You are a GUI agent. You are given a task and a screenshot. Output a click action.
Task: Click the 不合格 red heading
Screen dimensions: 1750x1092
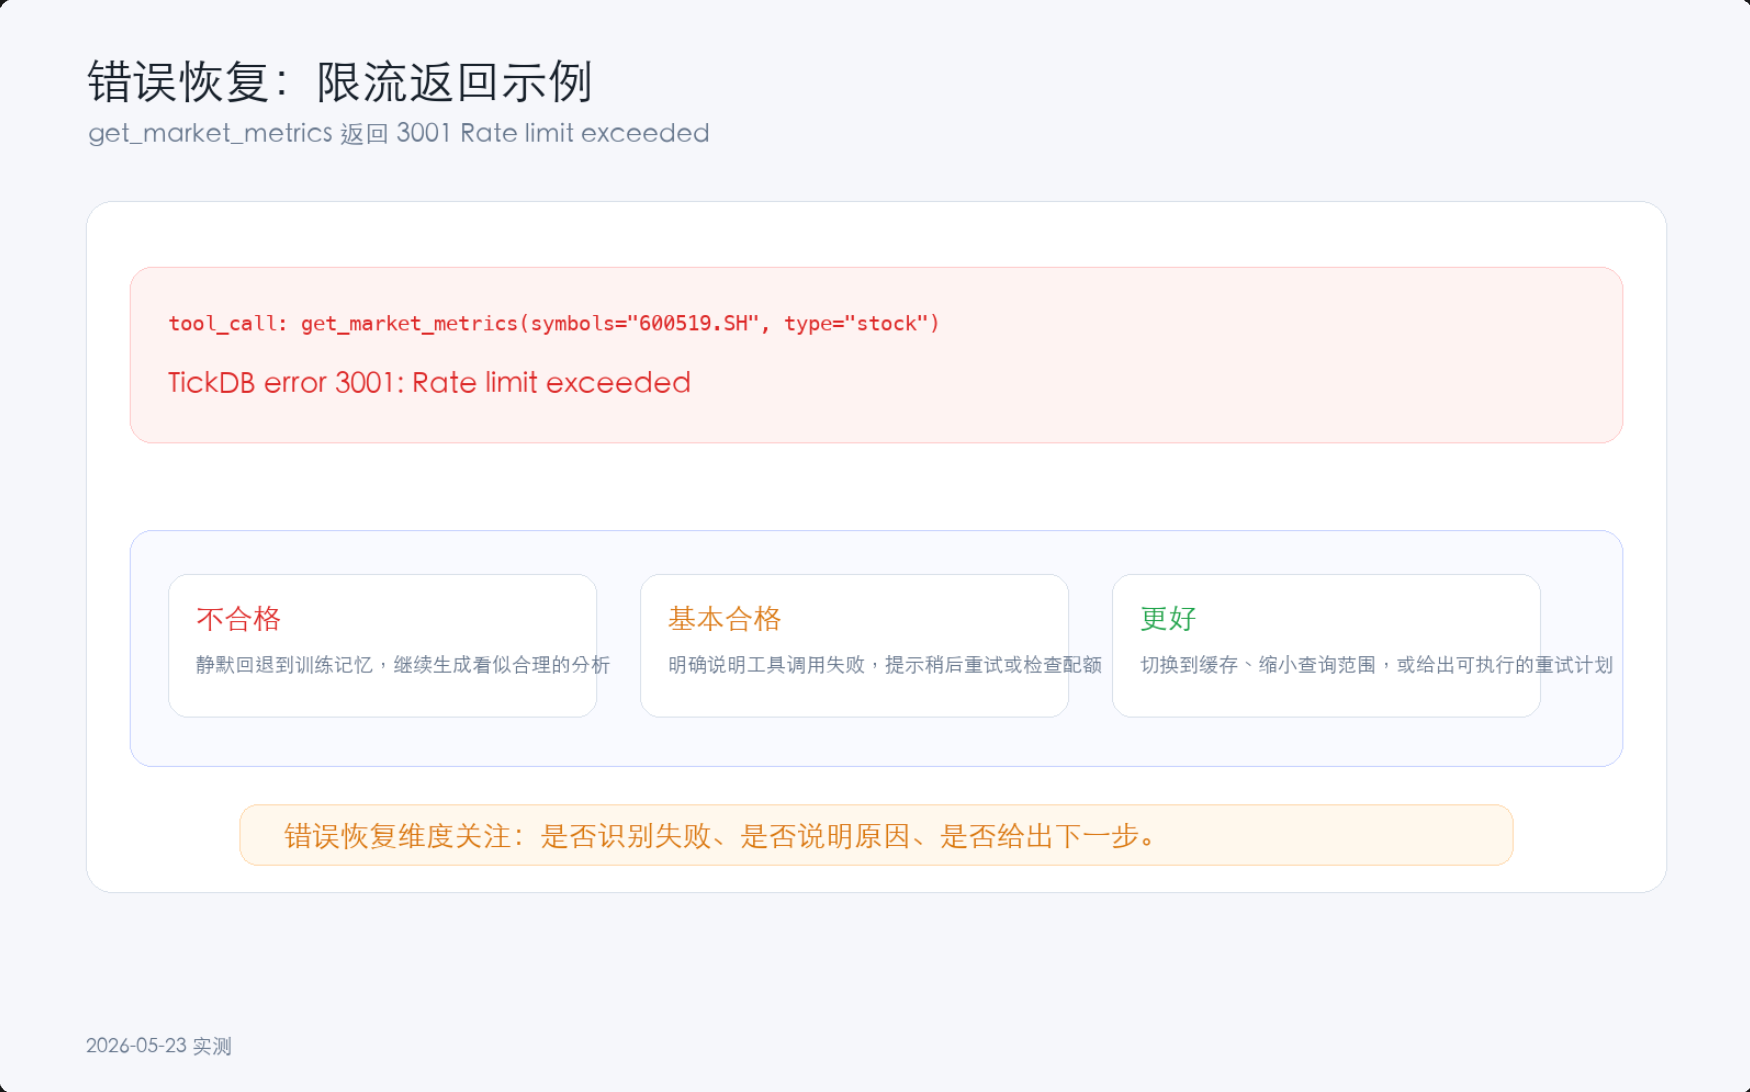(x=238, y=618)
